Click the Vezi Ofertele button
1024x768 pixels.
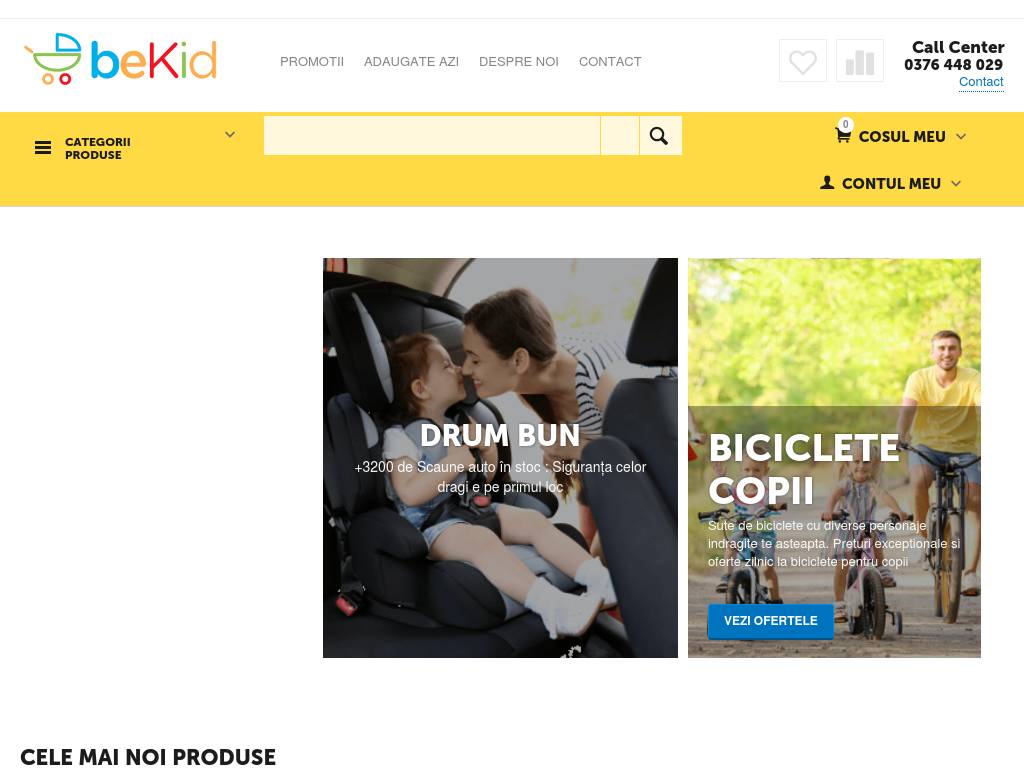pos(771,620)
